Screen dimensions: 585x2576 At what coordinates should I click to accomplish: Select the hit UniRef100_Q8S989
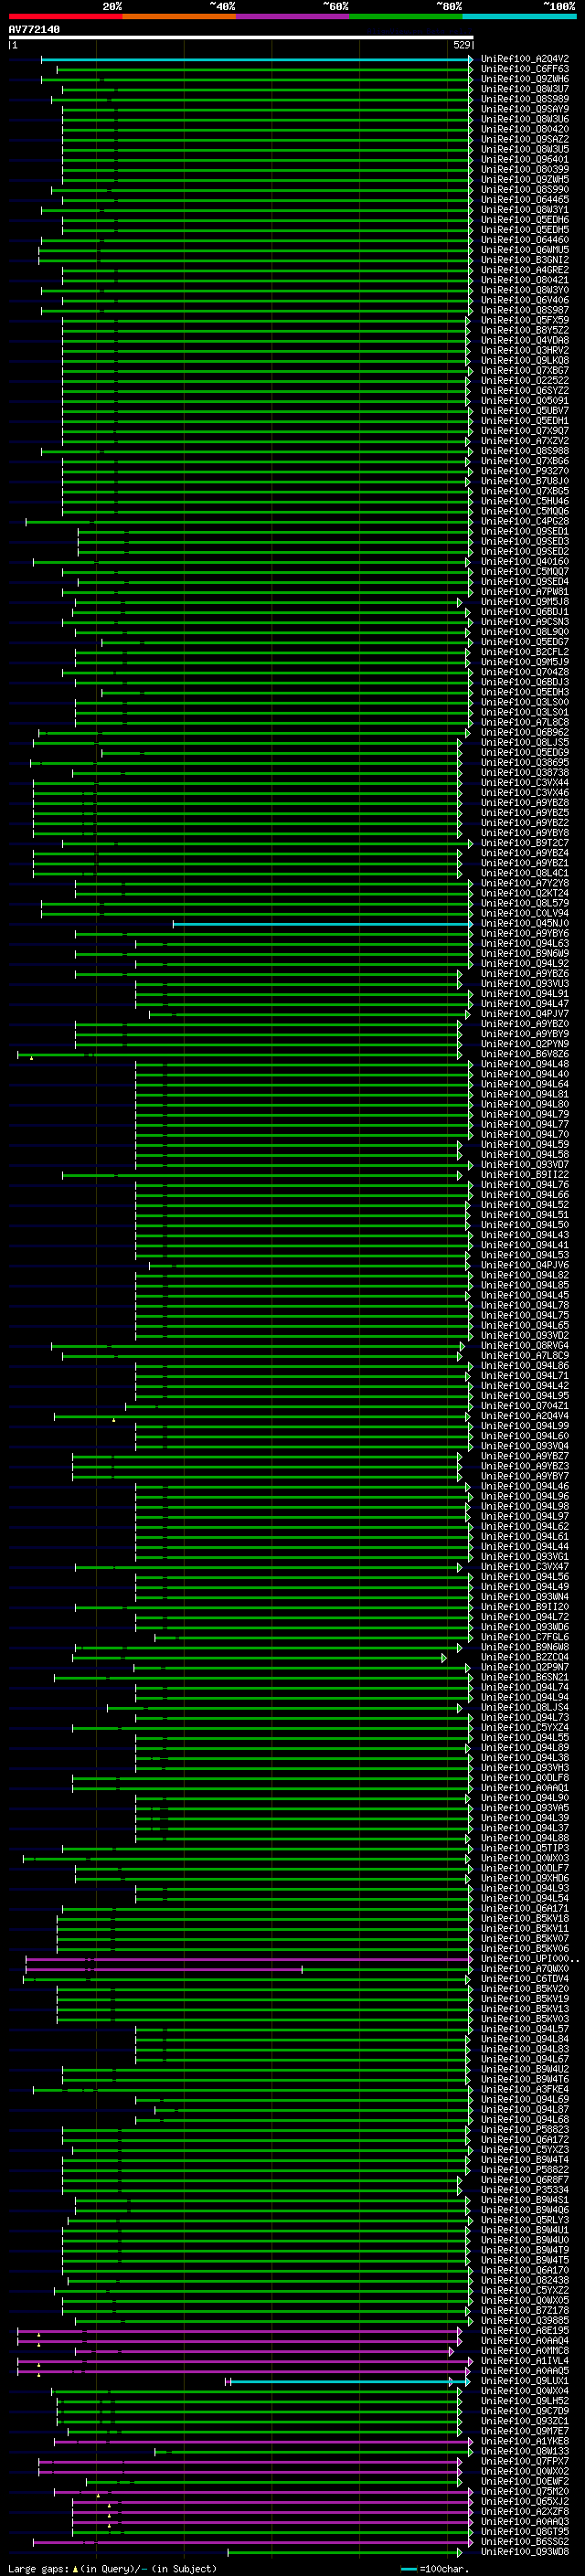pos(525,99)
